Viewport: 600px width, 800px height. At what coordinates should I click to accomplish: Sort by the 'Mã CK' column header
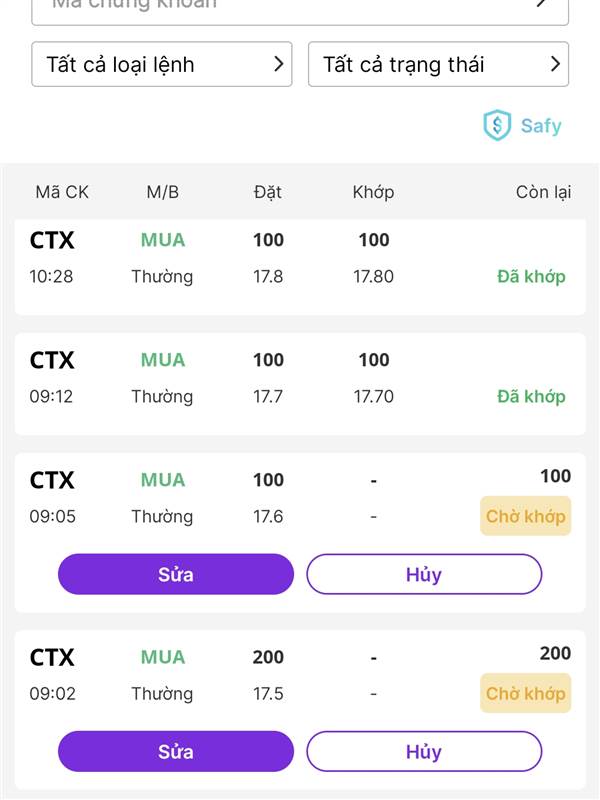[x=62, y=192]
